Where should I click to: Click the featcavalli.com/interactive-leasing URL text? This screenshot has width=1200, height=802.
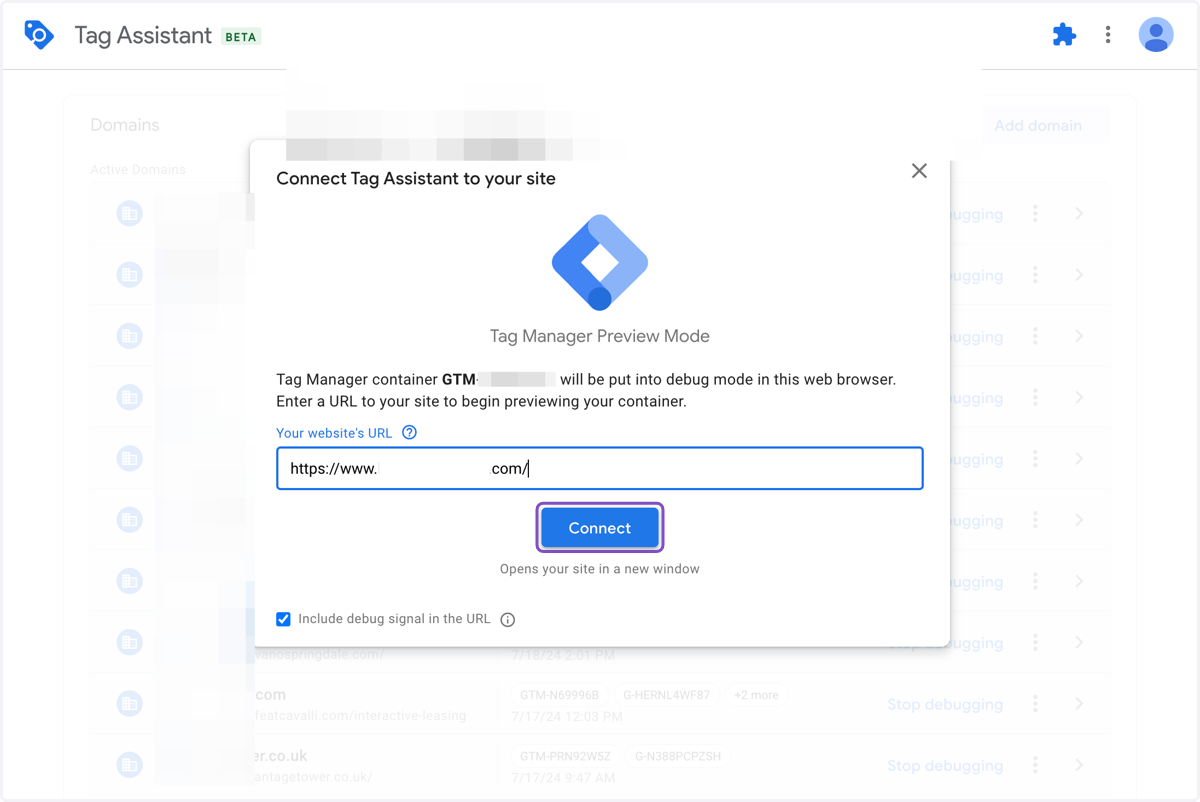361,716
